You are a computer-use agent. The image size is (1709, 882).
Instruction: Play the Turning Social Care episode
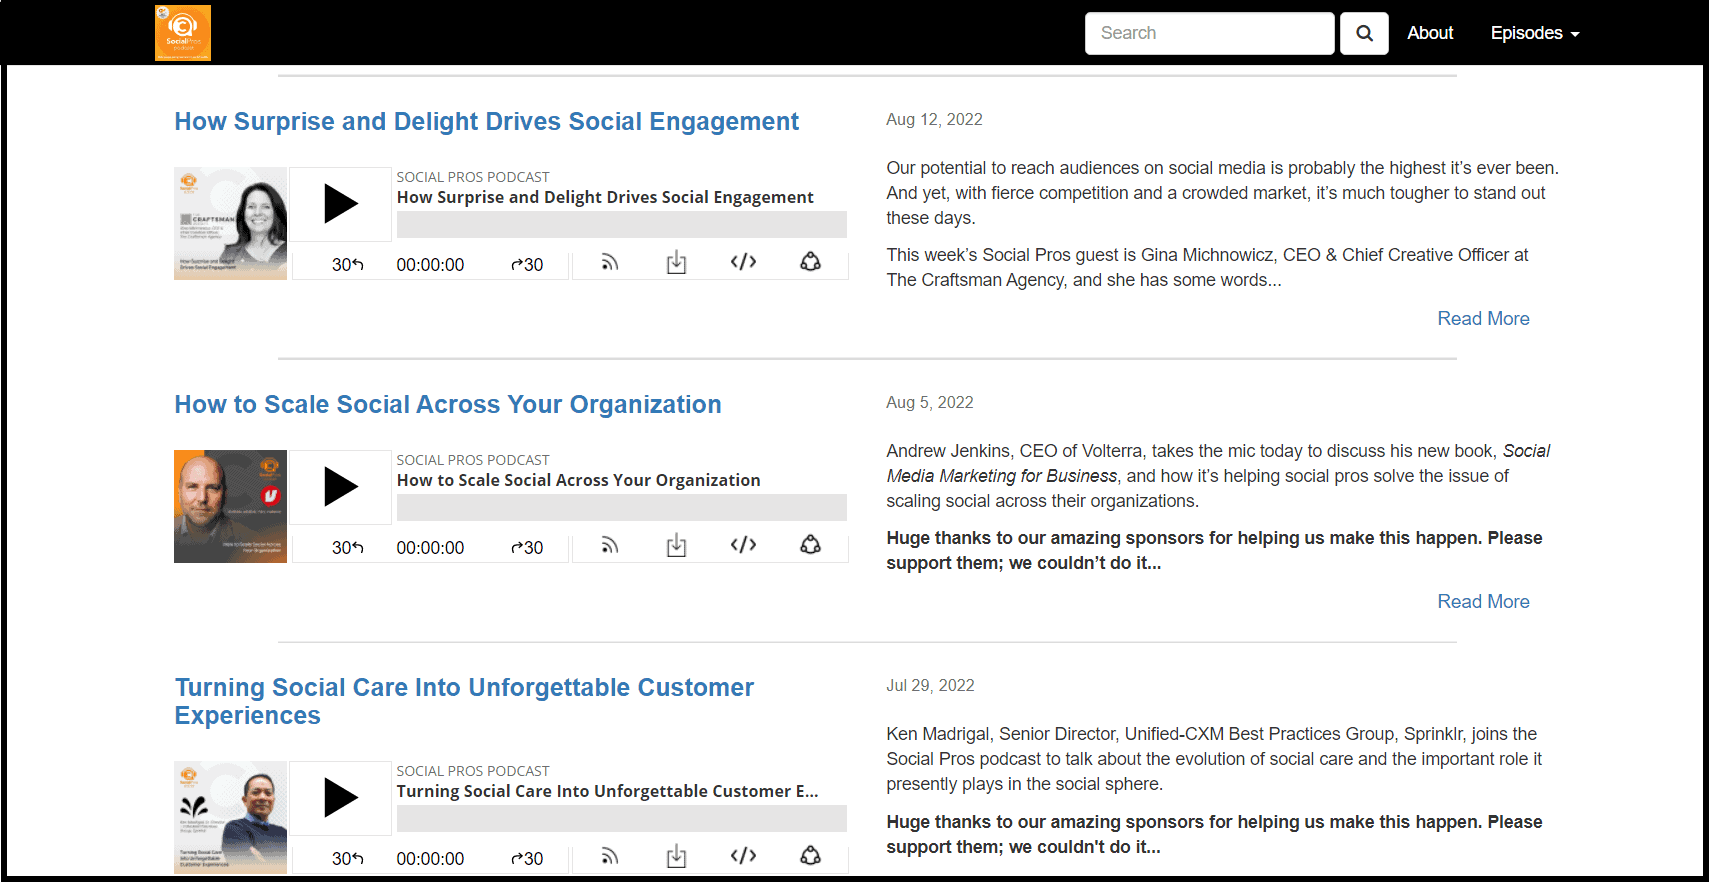coord(341,798)
